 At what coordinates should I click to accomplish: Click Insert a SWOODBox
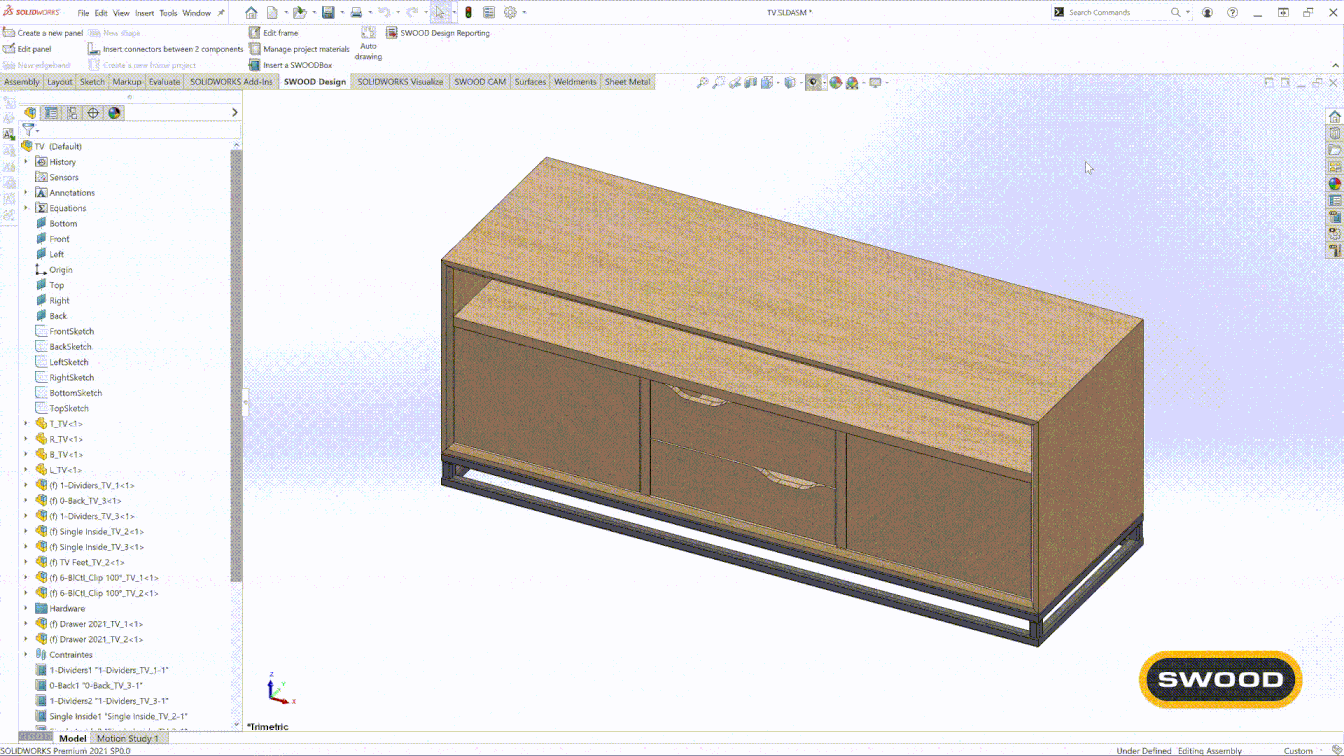tap(290, 65)
